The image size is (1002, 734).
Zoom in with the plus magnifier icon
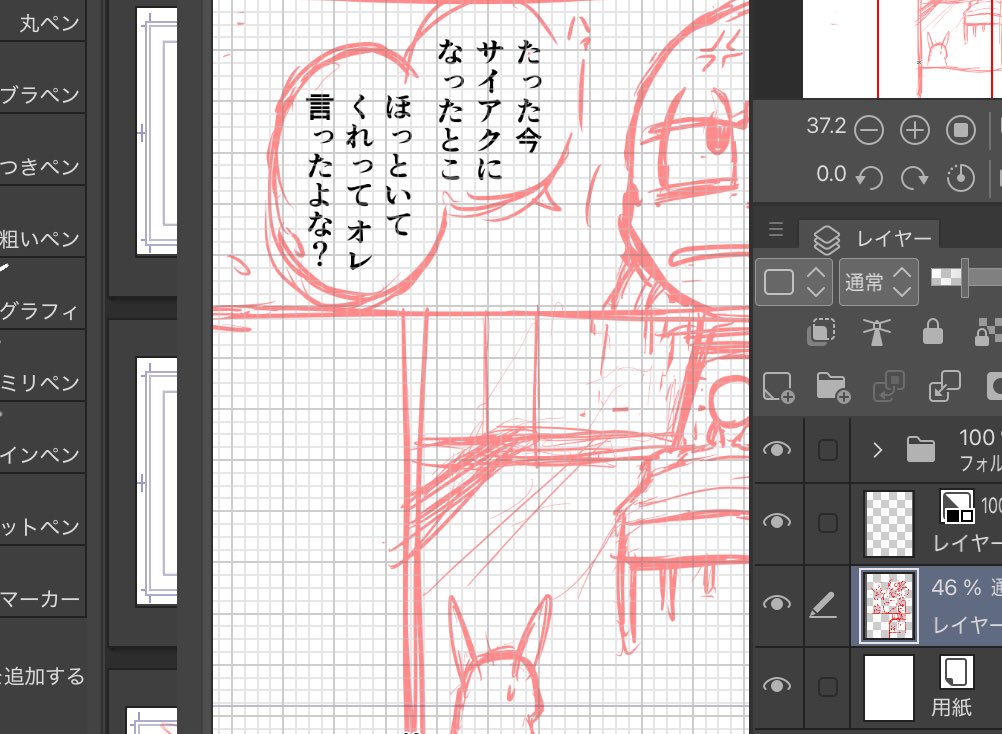pos(915,128)
